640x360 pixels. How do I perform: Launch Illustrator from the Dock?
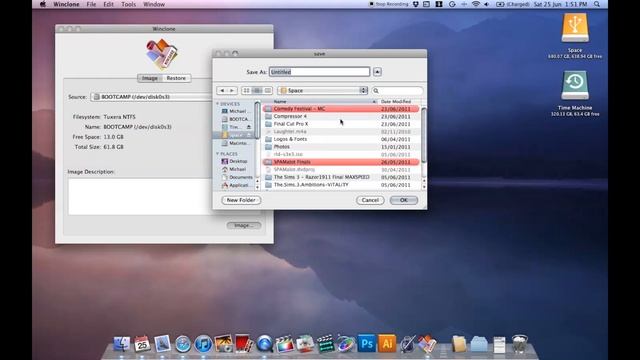point(387,343)
